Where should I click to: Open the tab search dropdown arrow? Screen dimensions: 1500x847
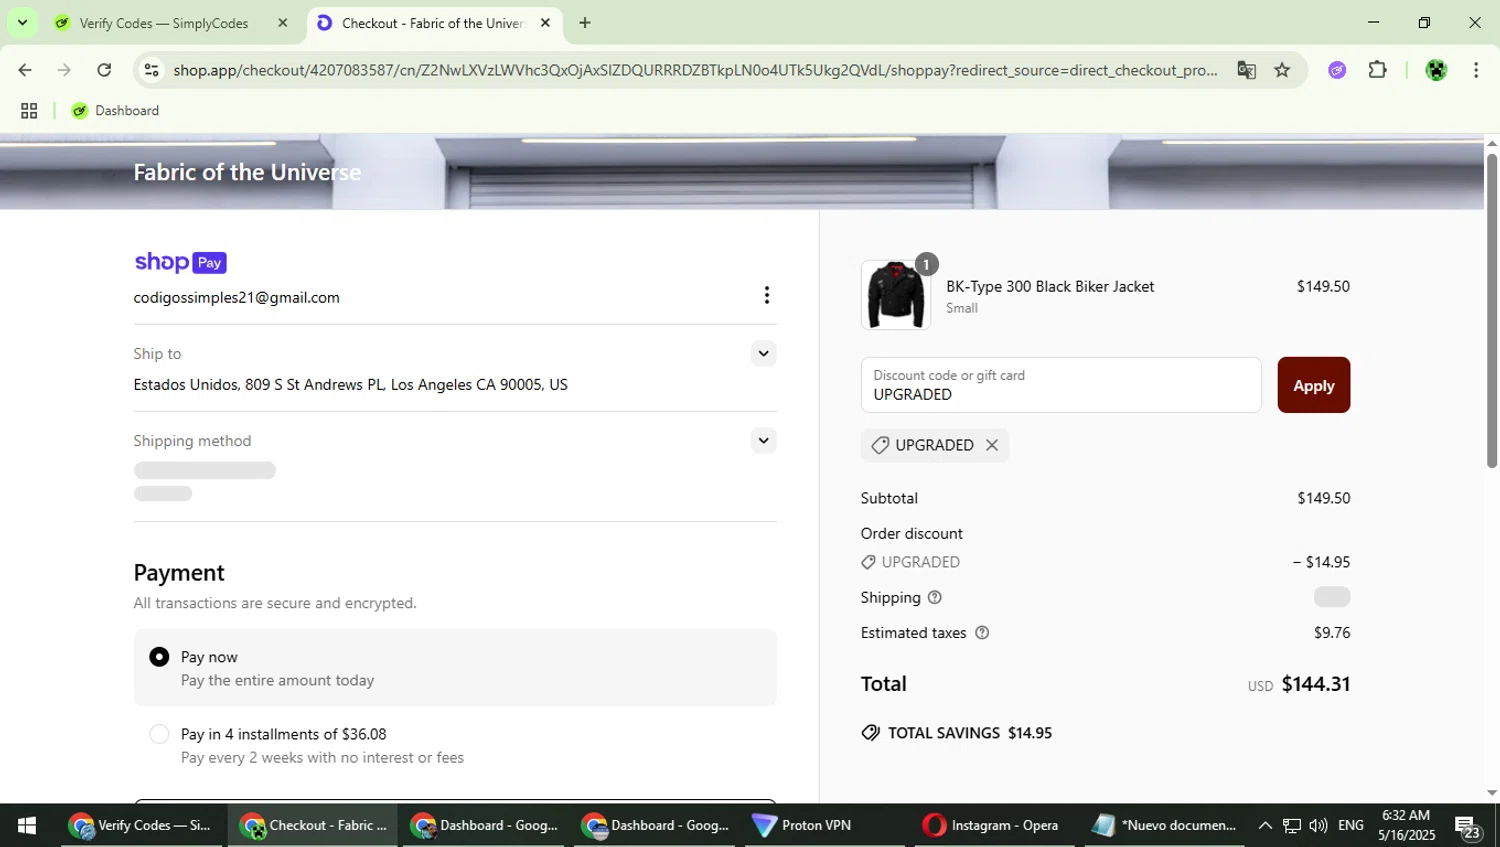point(22,22)
